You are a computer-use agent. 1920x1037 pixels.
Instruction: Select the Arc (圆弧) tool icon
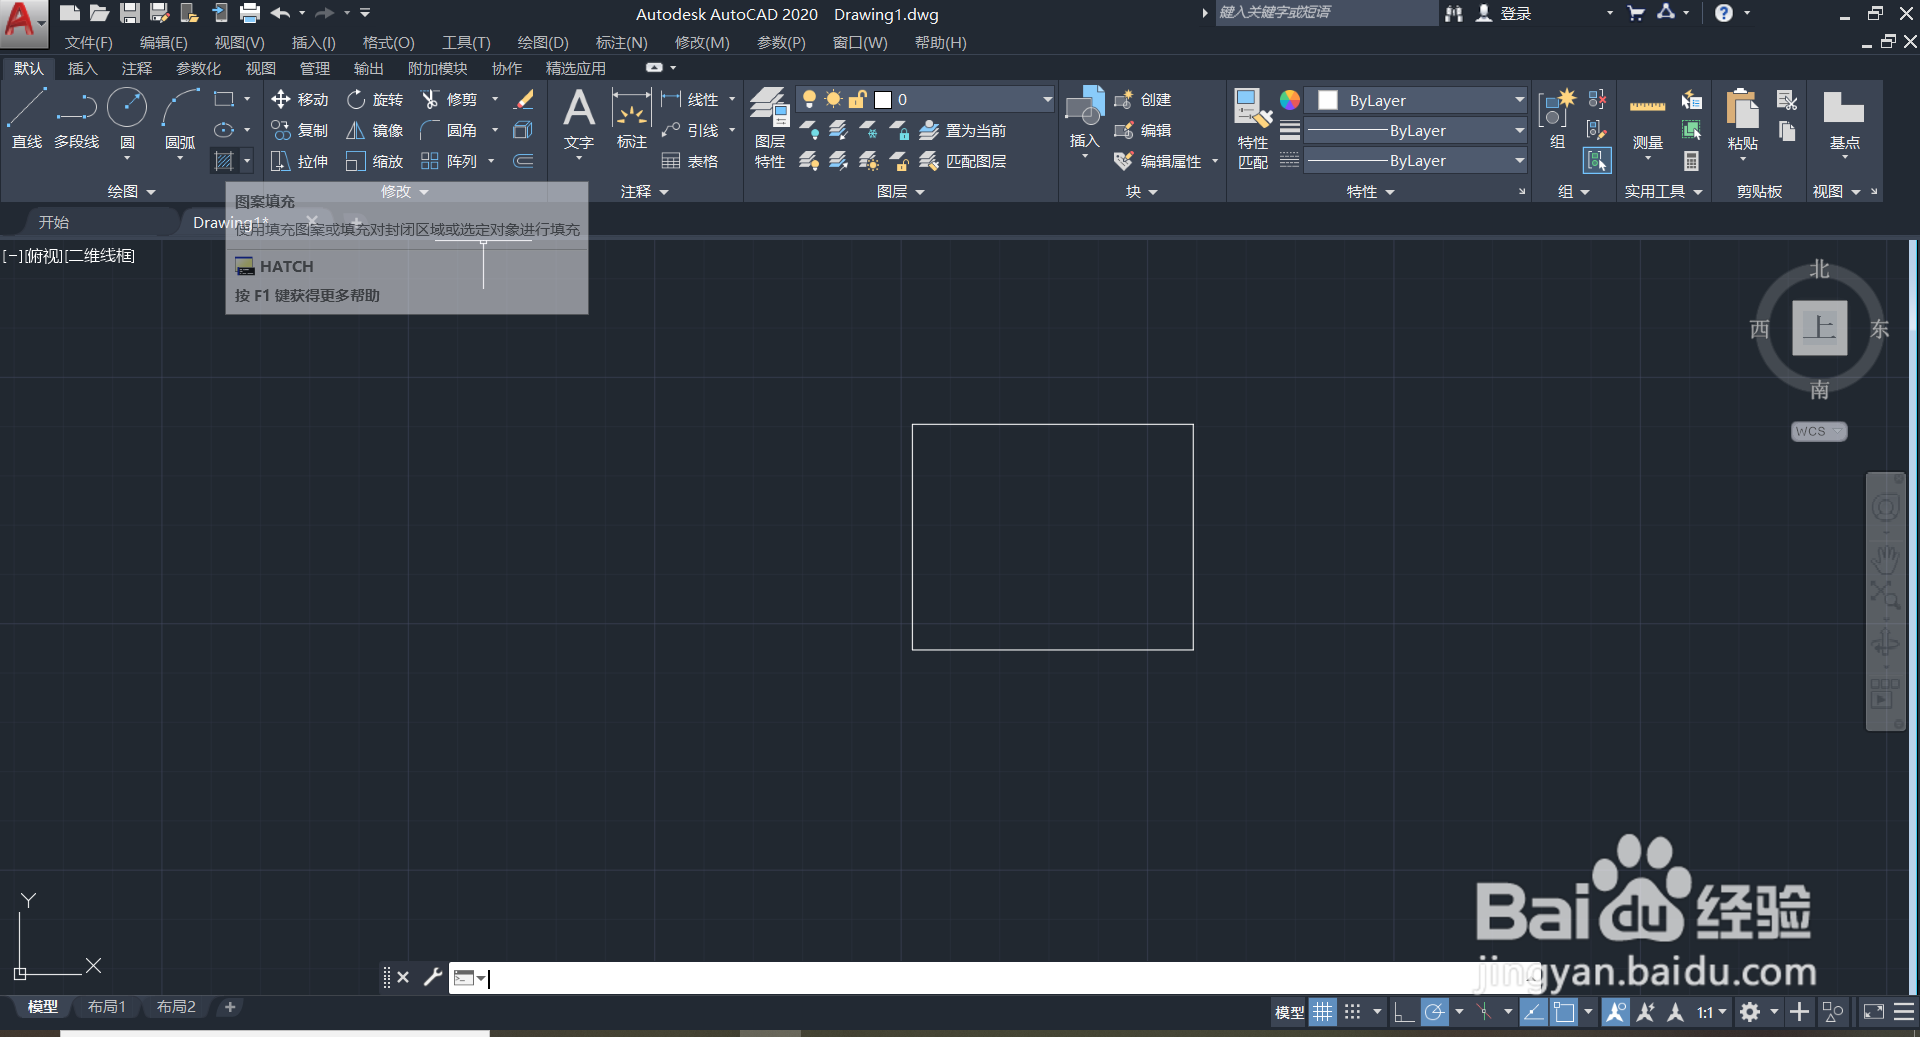[180, 107]
